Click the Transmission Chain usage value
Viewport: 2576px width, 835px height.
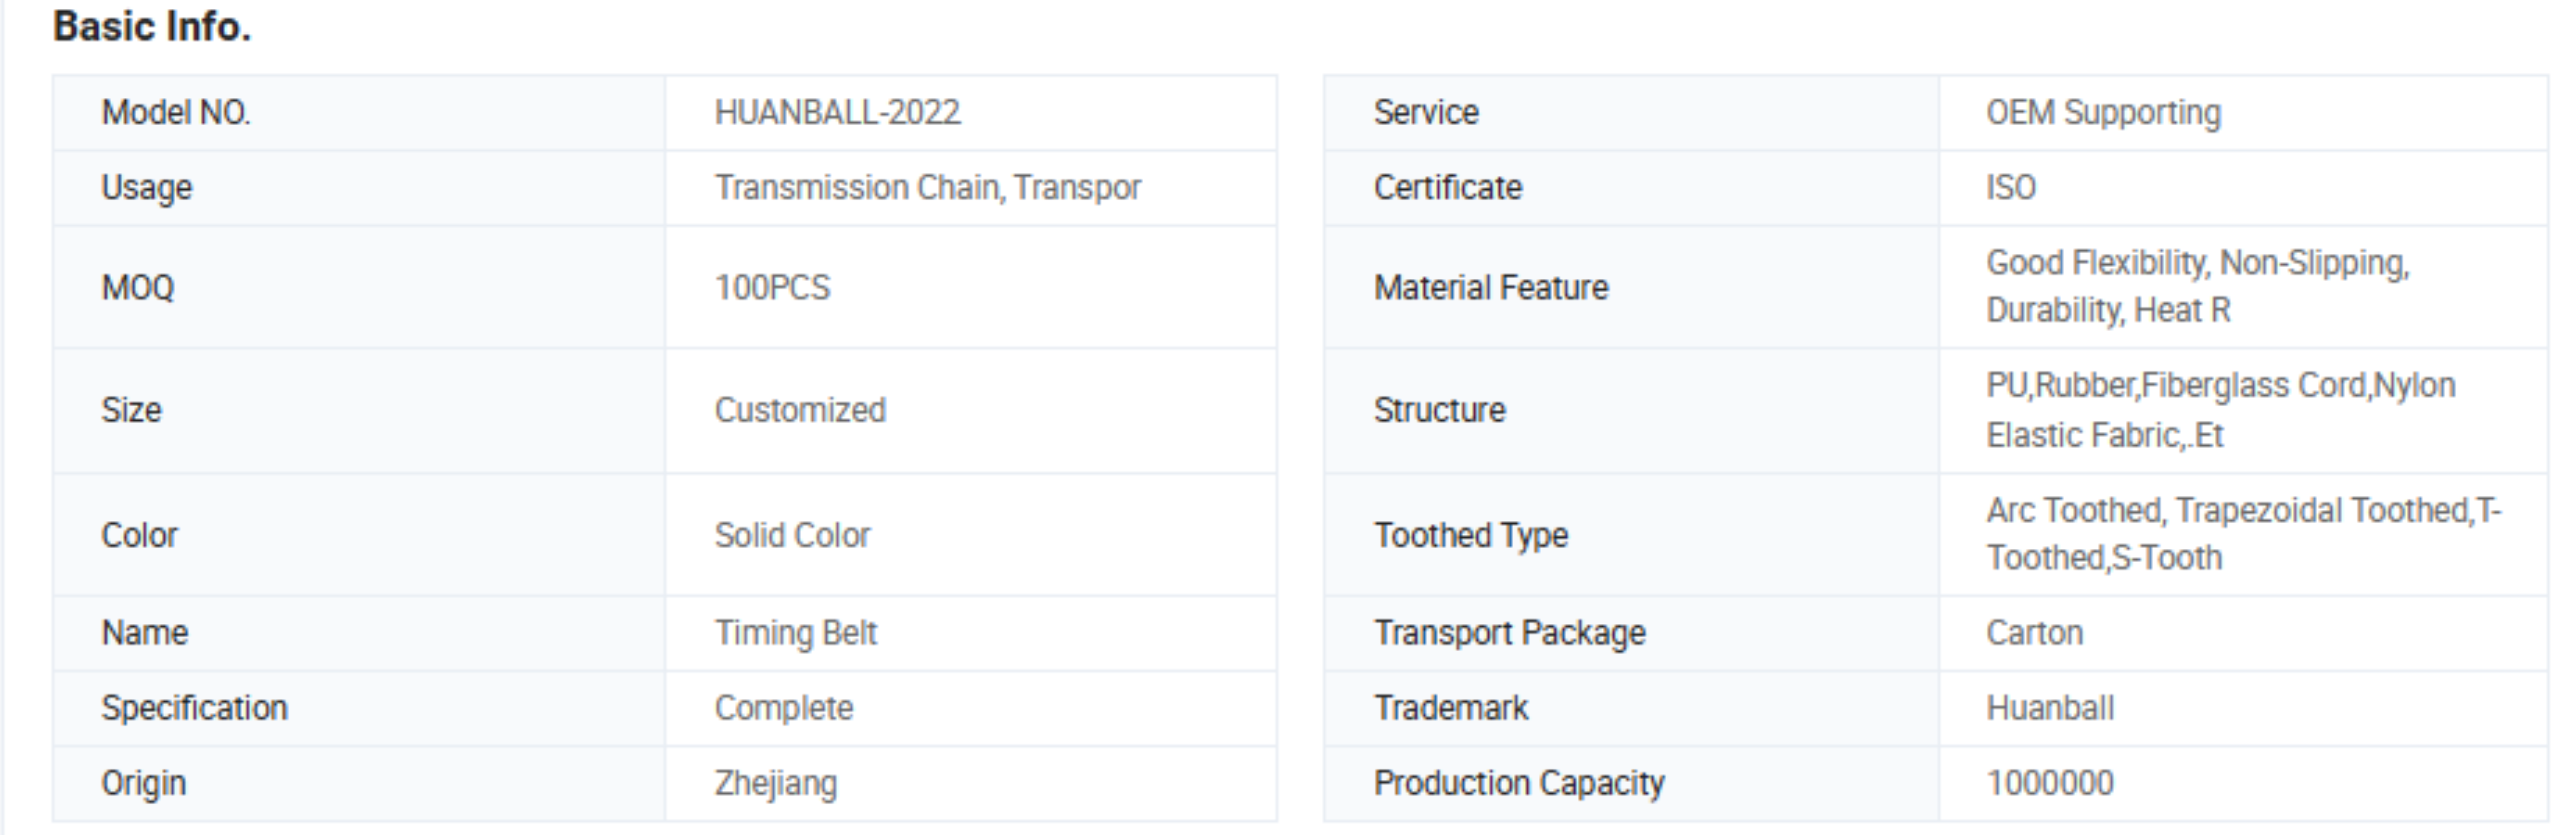pyautogui.click(x=927, y=187)
